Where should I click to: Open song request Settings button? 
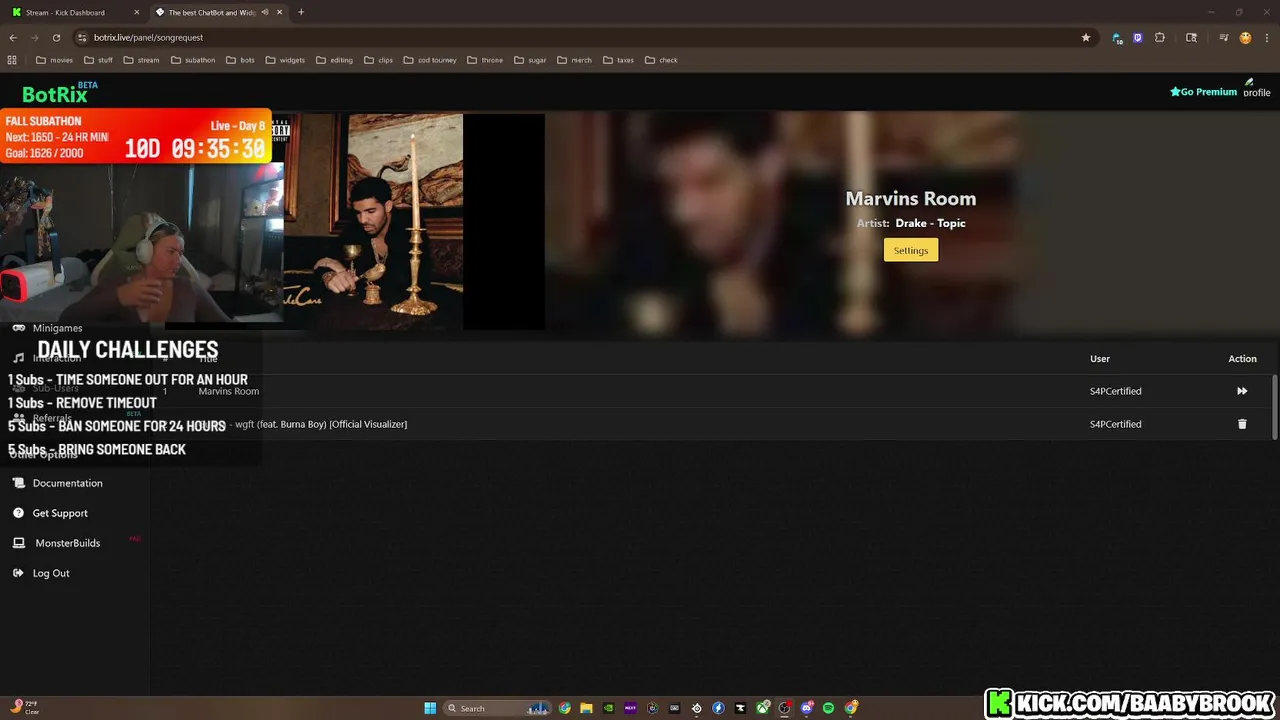(910, 250)
